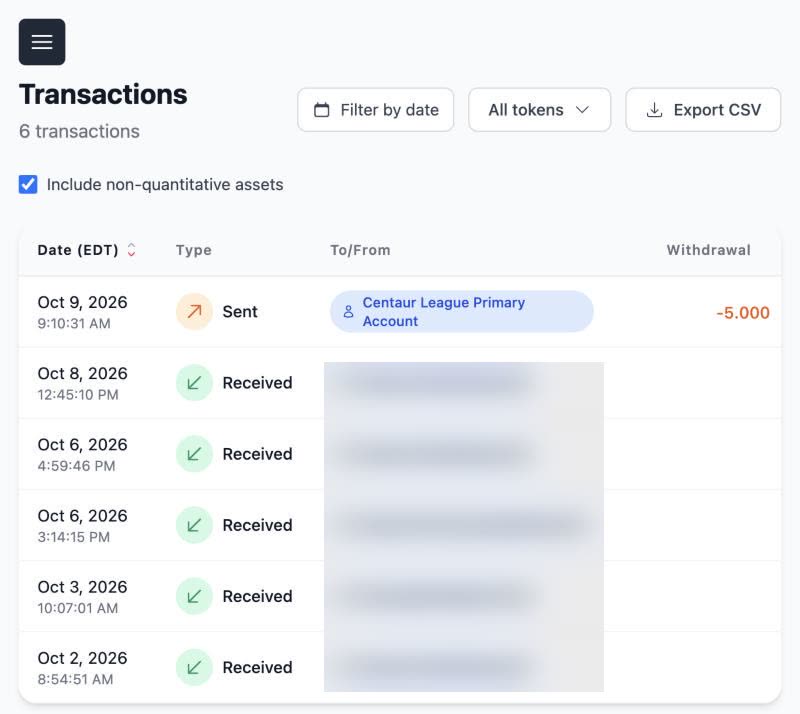Click the Received icon at 4:59:46 PM

click(194, 454)
